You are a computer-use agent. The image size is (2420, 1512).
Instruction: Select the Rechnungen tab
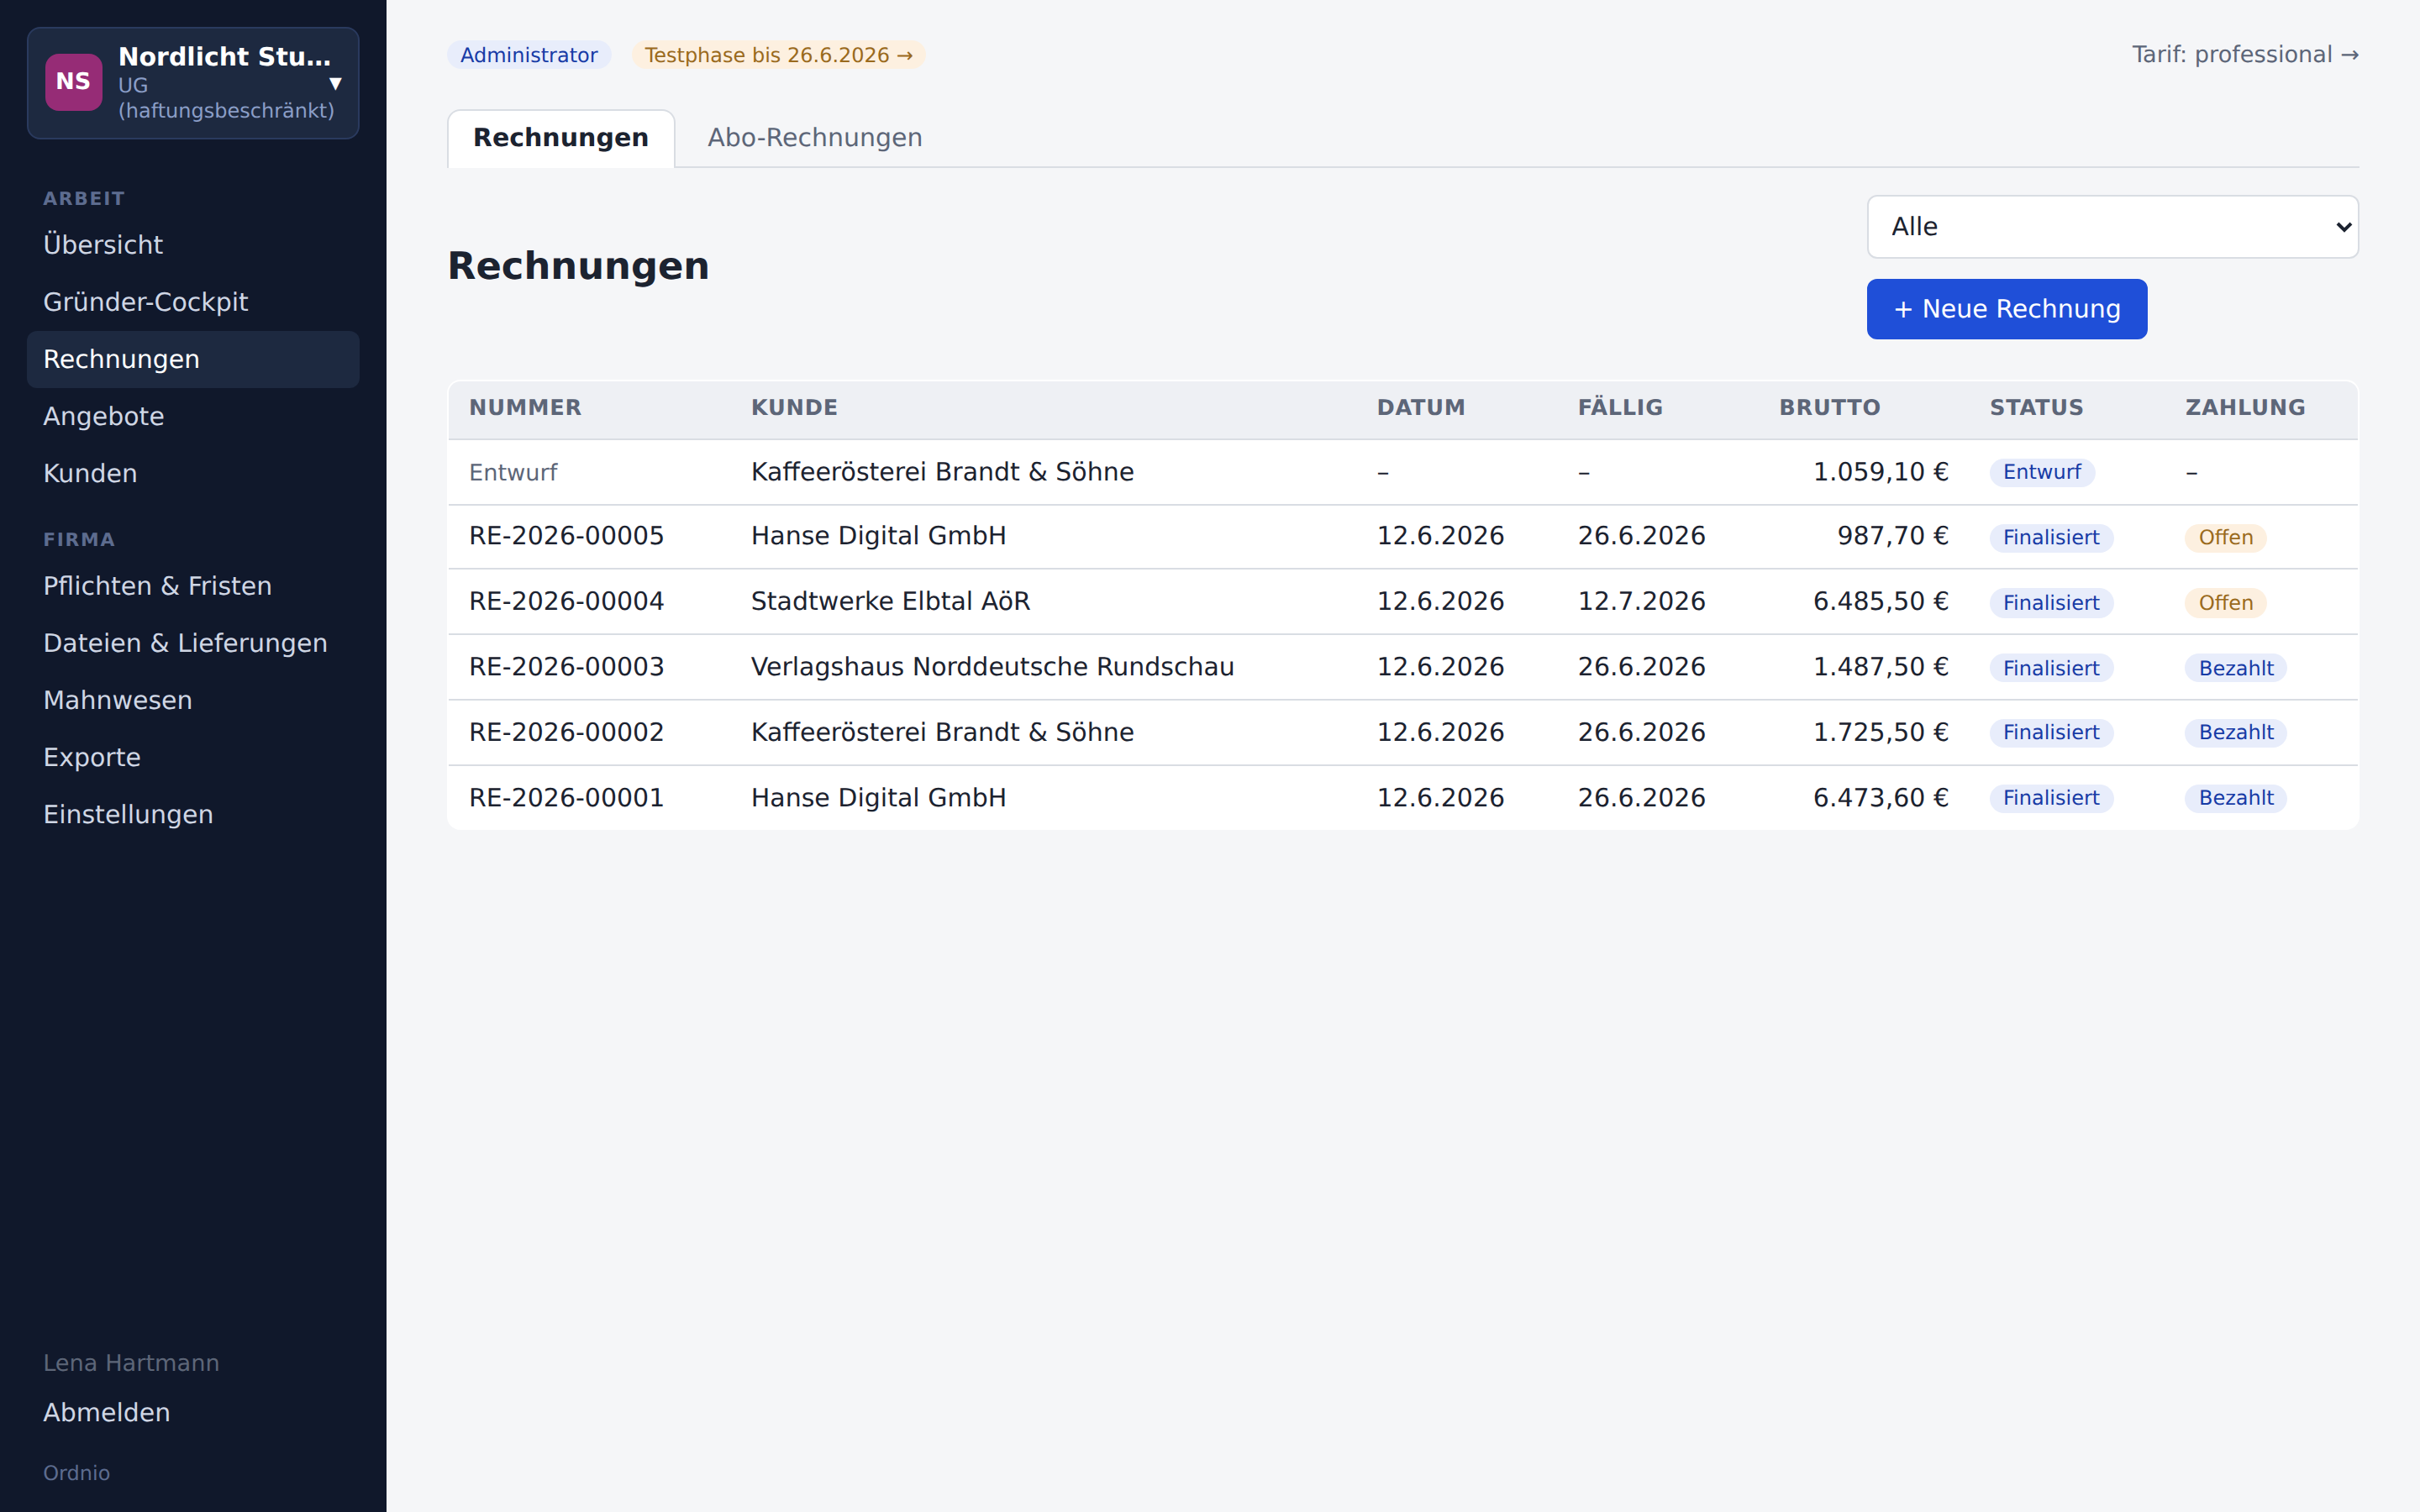point(561,138)
